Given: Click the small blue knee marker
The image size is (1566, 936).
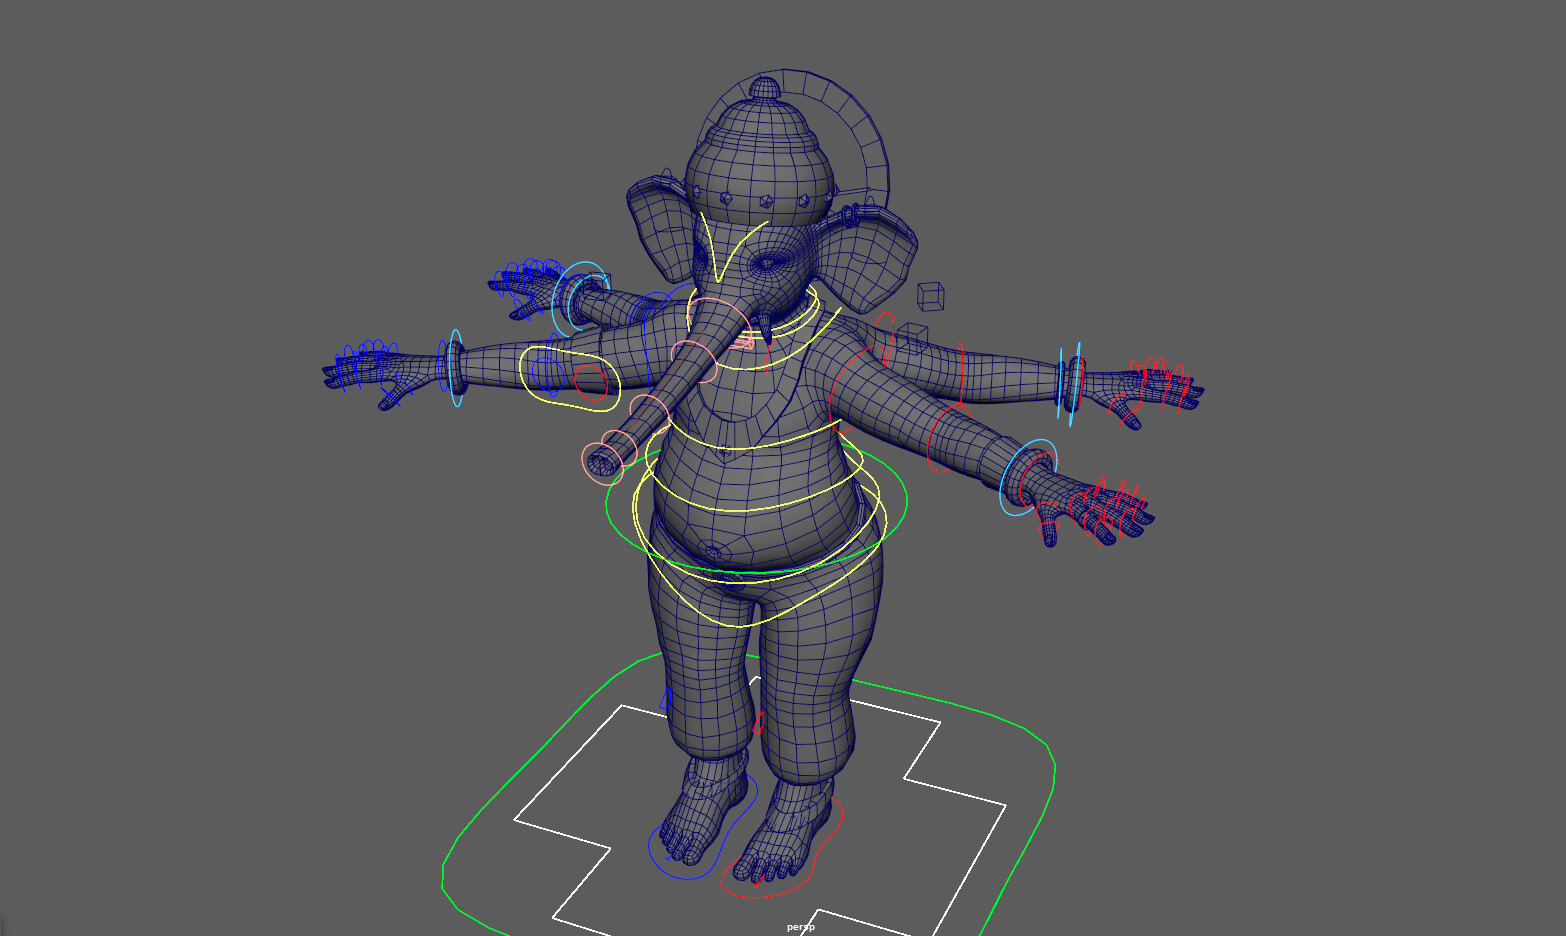Looking at the screenshot, I should point(666,698).
